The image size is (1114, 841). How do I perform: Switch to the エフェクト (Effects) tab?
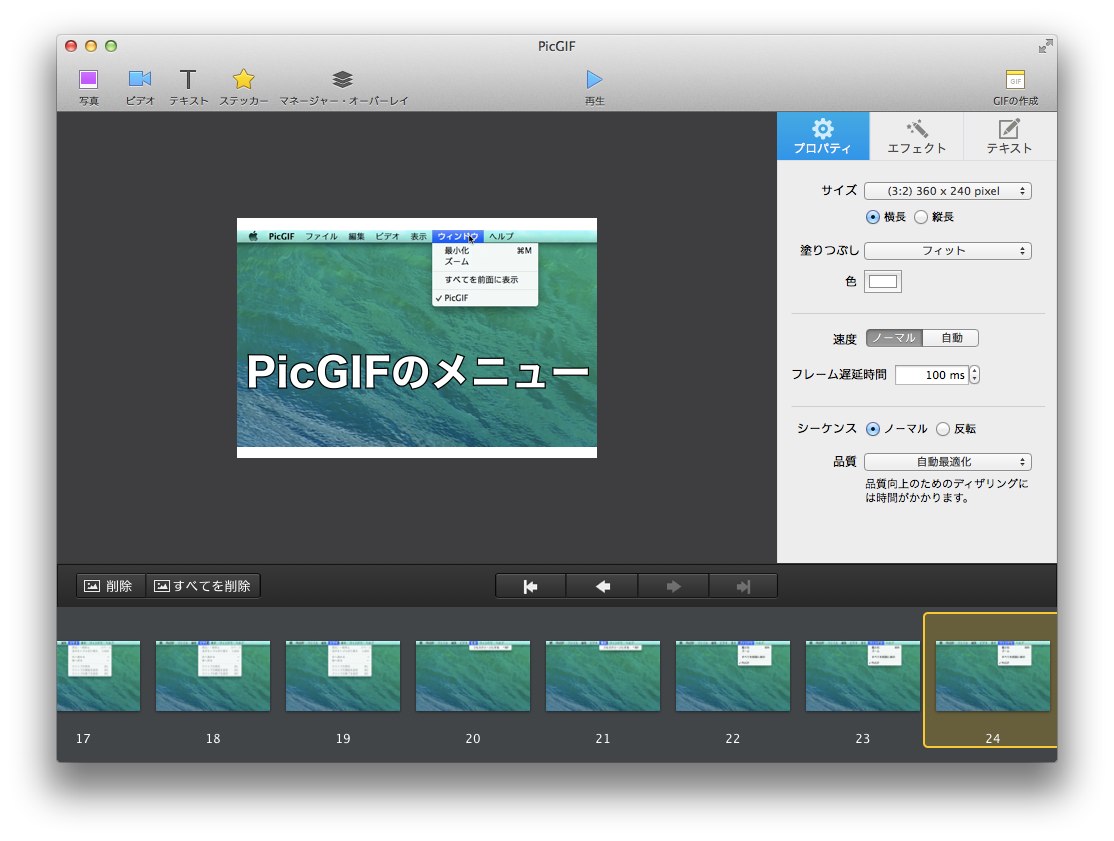pyautogui.click(x=916, y=137)
